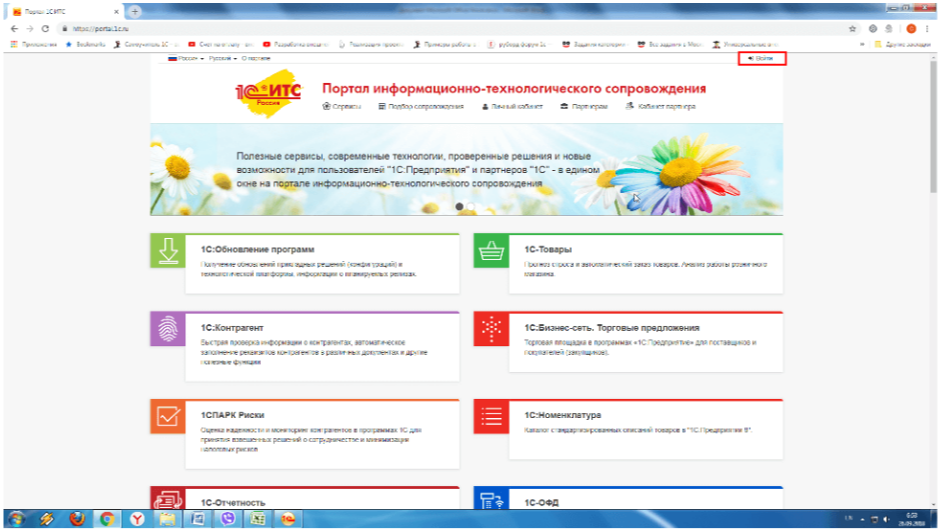Click the orange 1СПАРК Риски chart icon
946x531 pixels.
(x=168, y=417)
